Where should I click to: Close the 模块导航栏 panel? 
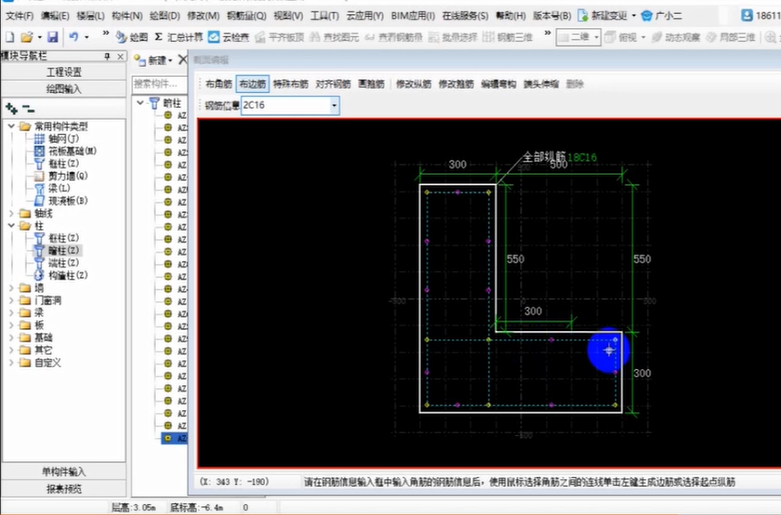120,56
